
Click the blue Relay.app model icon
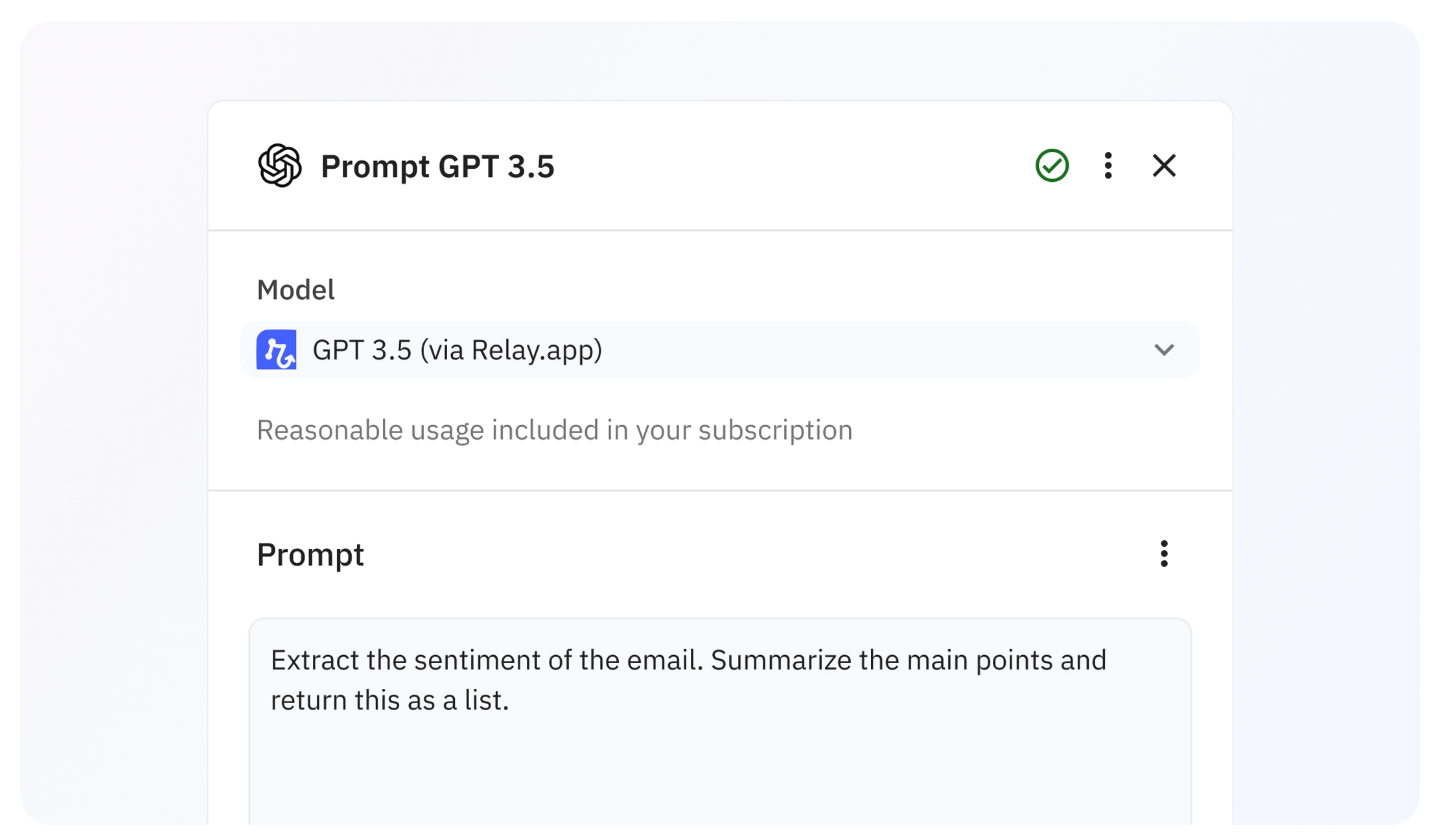(x=276, y=350)
